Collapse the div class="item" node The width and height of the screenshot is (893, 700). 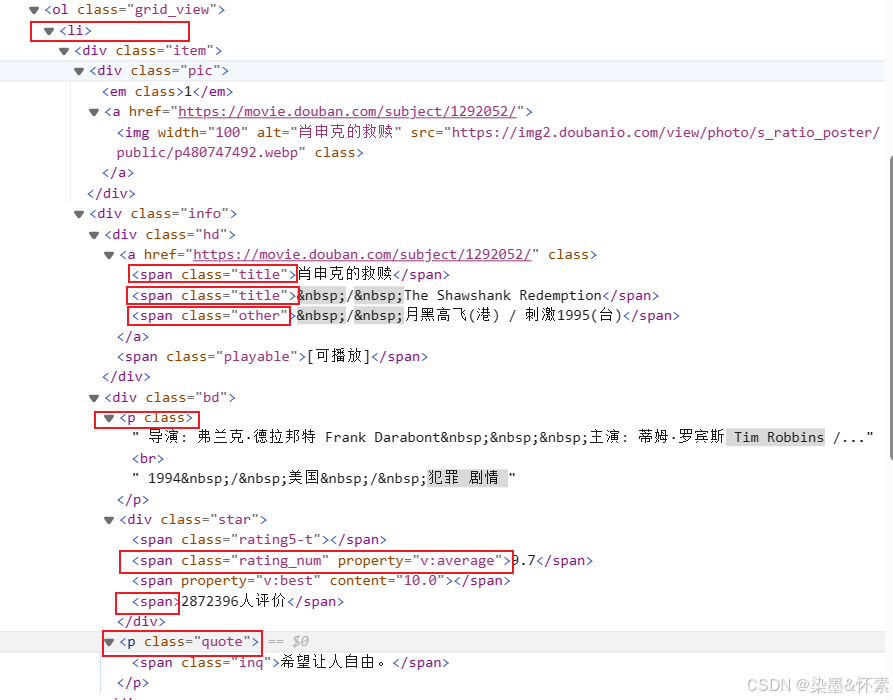pyautogui.click(x=64, y=51)
